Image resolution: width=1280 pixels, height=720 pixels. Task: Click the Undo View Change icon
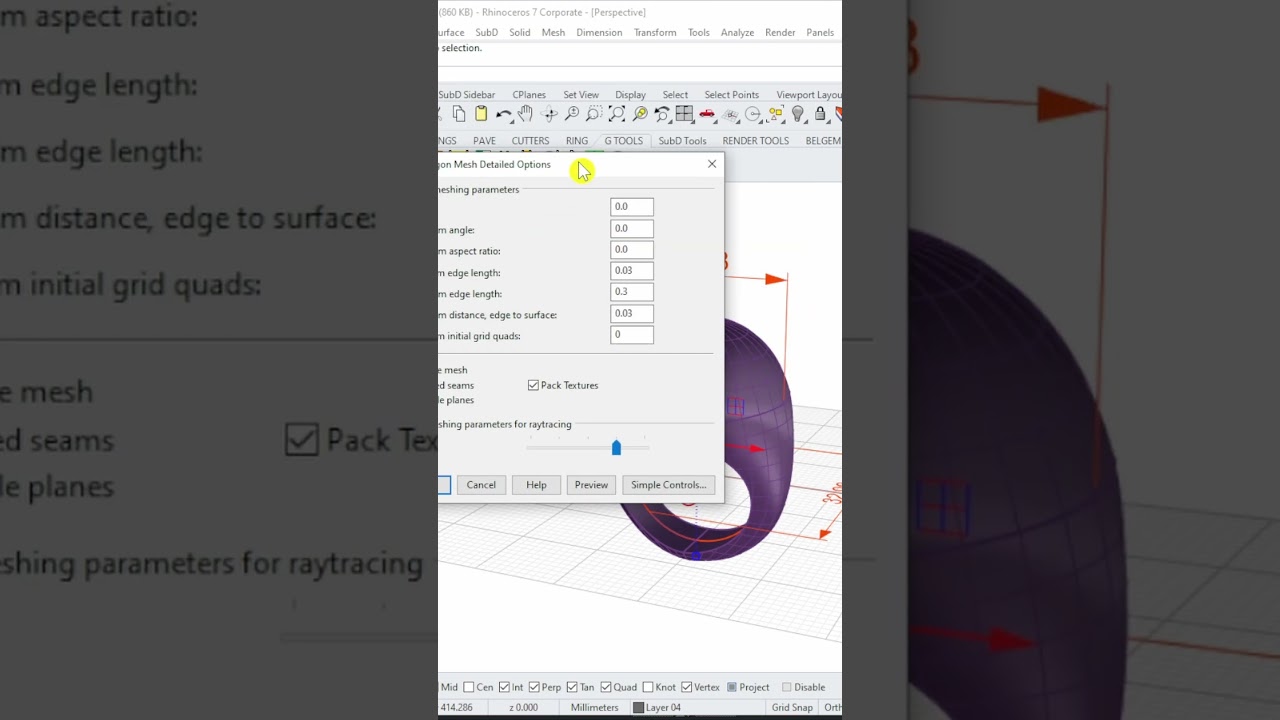click(x=662, y=114)
